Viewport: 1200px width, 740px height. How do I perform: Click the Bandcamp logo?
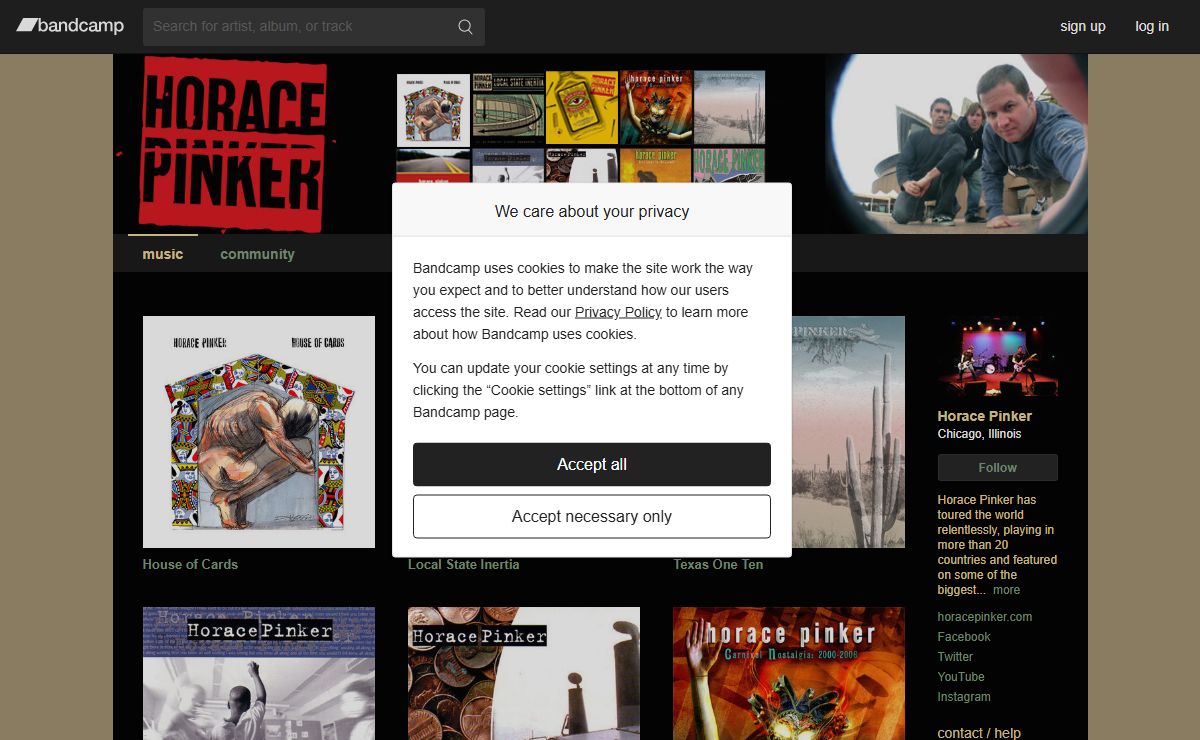pos(70,26)
